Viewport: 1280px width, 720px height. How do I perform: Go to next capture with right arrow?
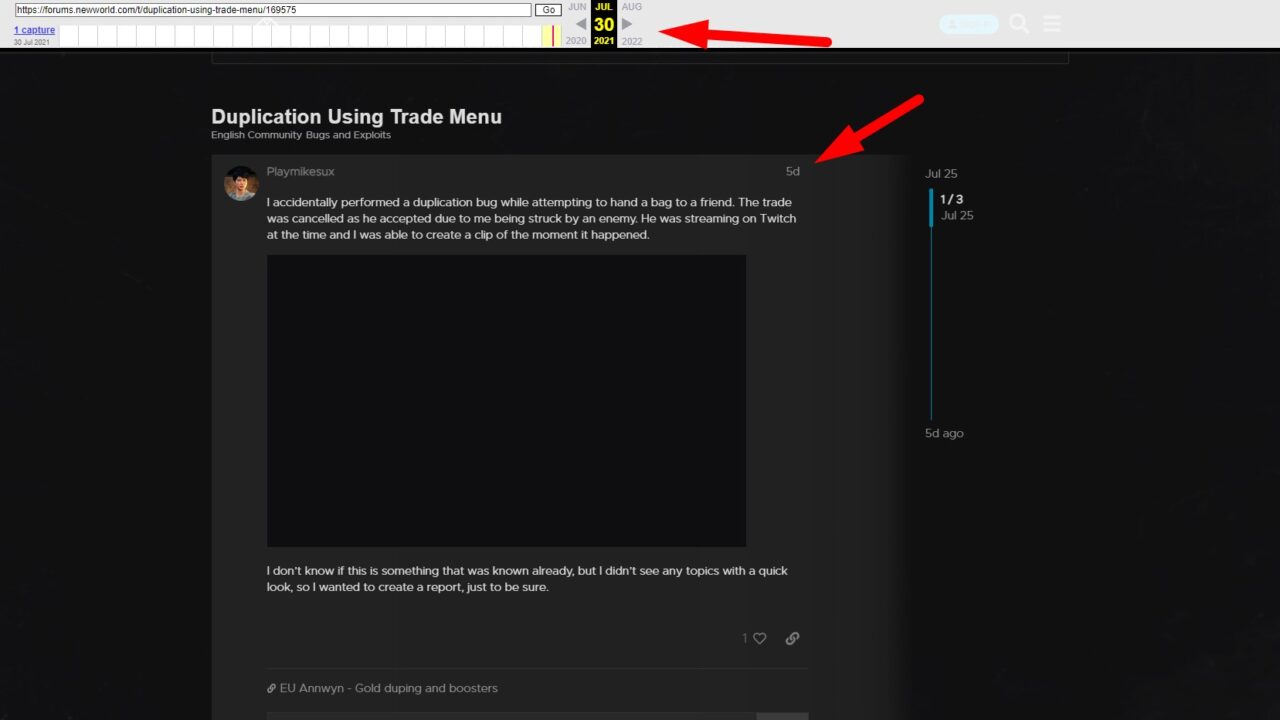tap(627, 24)
